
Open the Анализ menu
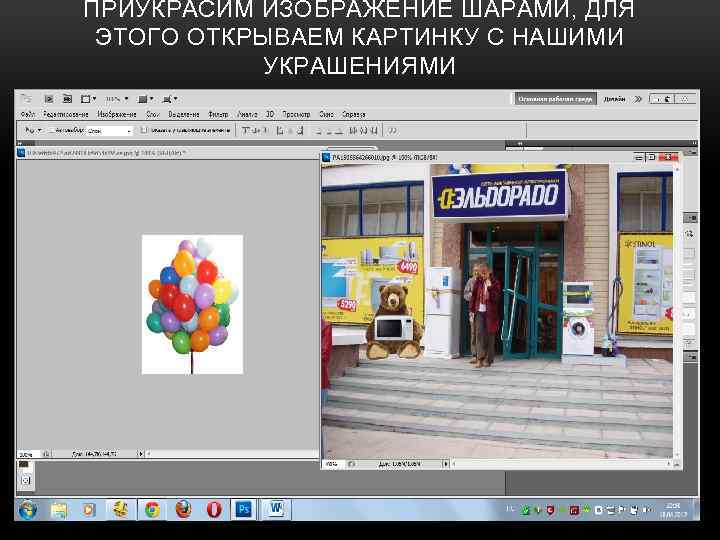click(x=247, y=114)
